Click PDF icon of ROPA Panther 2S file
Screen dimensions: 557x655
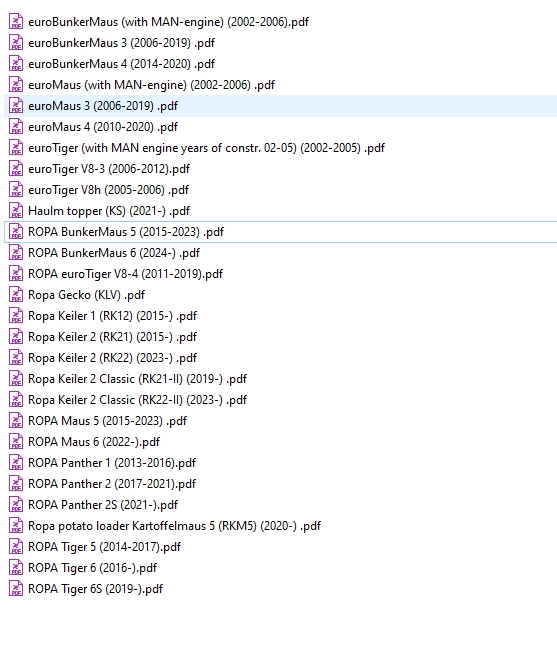pos(16,505)
